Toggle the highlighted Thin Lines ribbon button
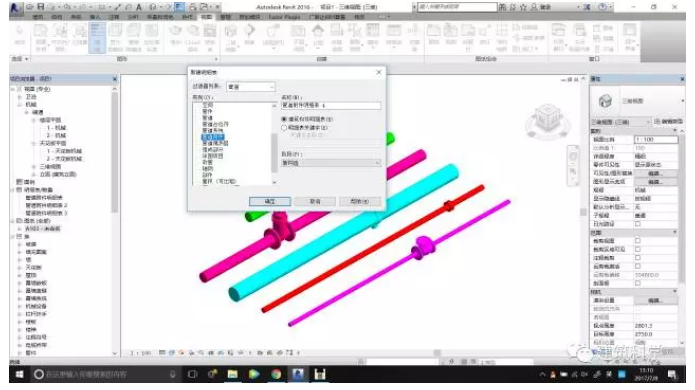 point(97,38)
